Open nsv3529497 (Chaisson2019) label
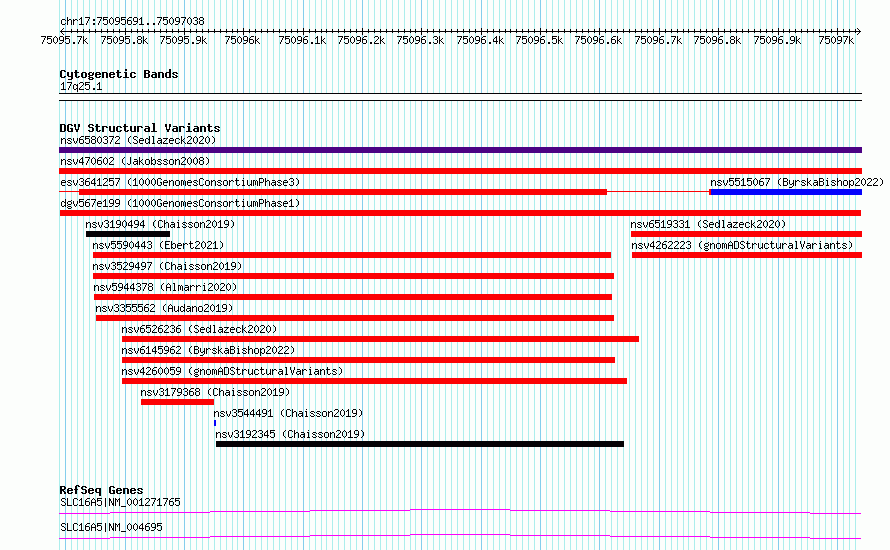Screen dimensions: 890x550 pyautogui.click(x=167, y=266)
